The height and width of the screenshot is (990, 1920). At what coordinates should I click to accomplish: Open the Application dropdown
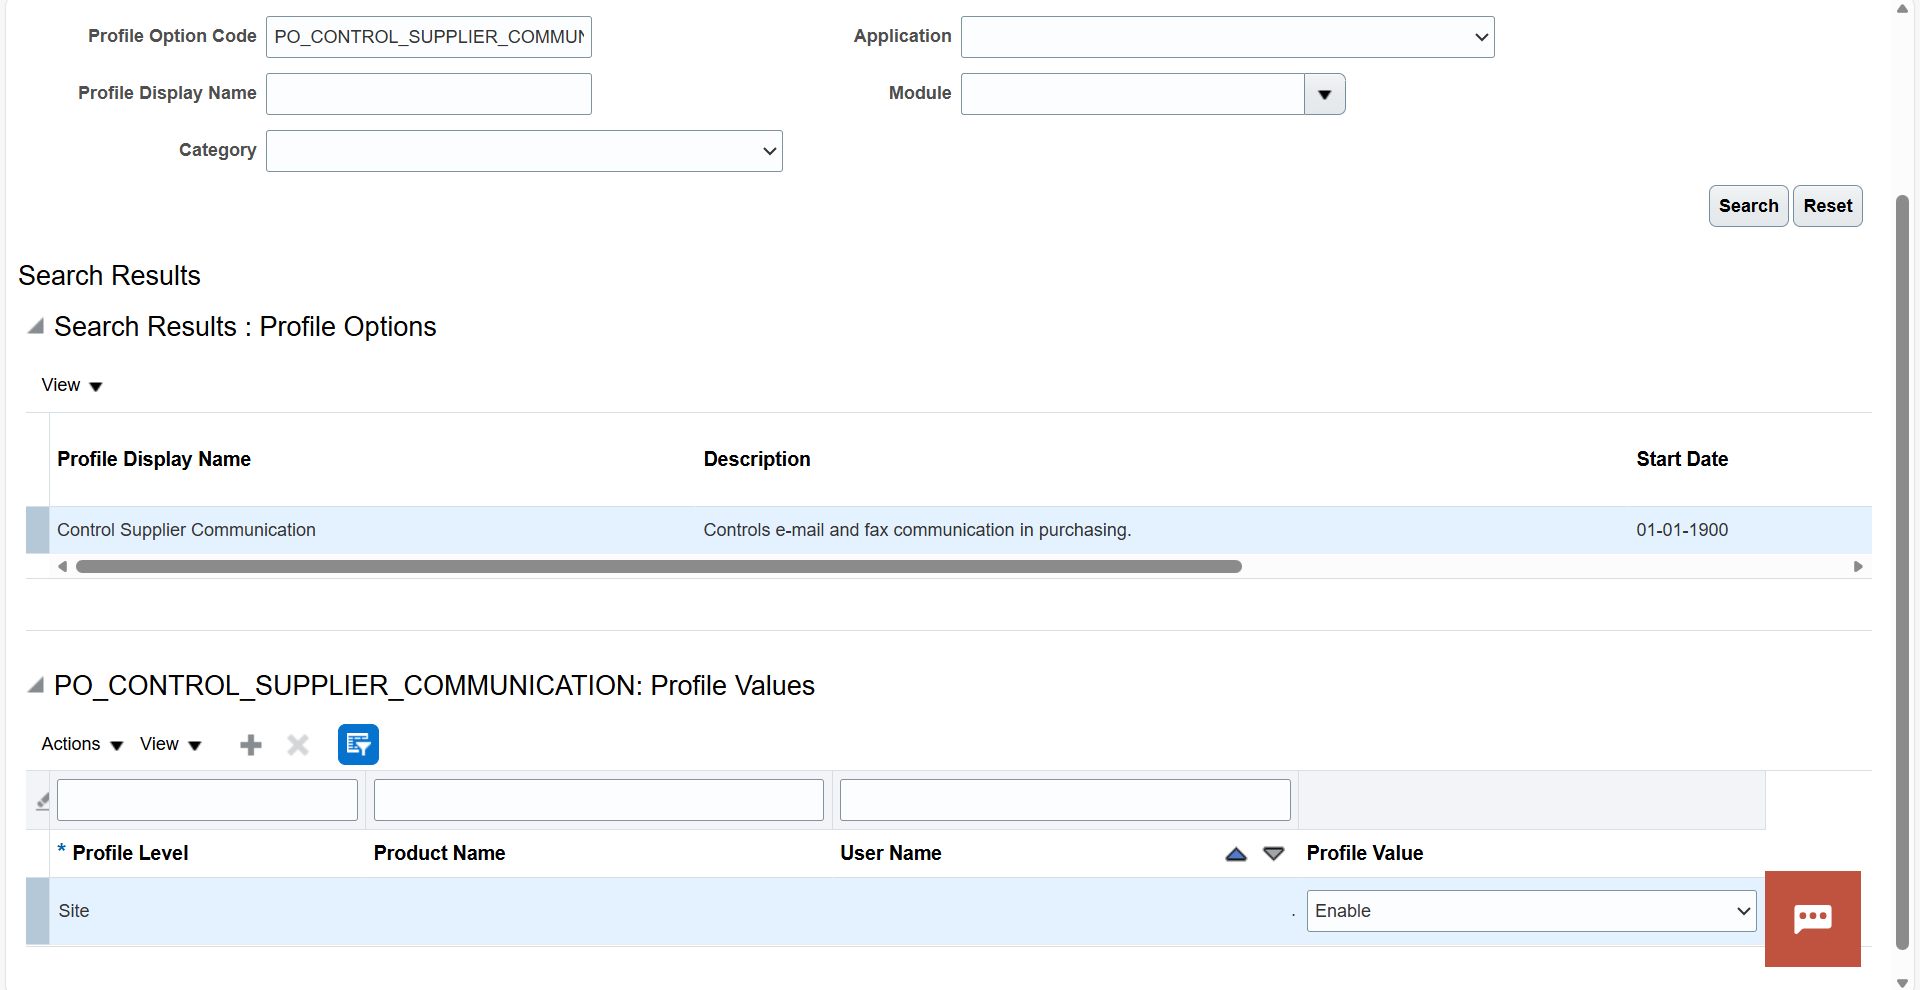(1227, 37)
